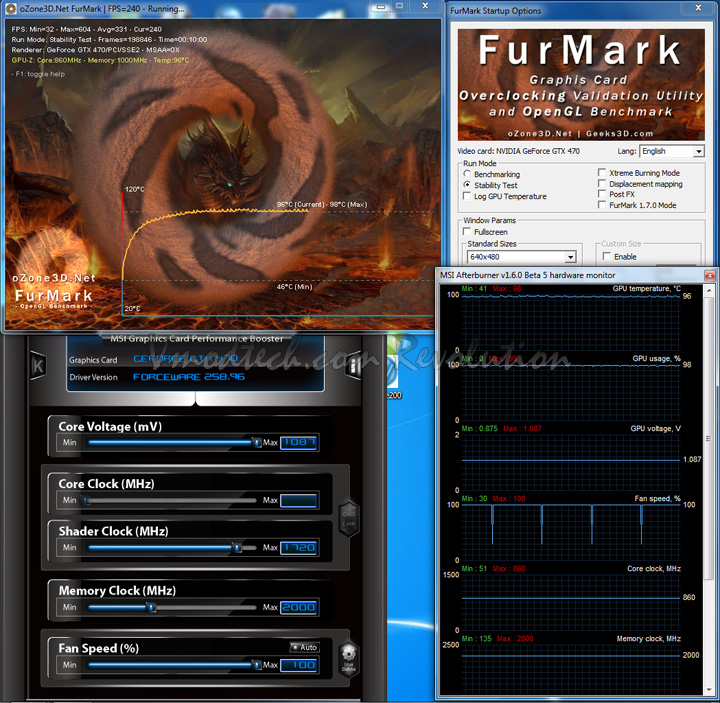Click the Memory Clock slider handle
This screenshot has height=703, width=720.
pos(151,607)
